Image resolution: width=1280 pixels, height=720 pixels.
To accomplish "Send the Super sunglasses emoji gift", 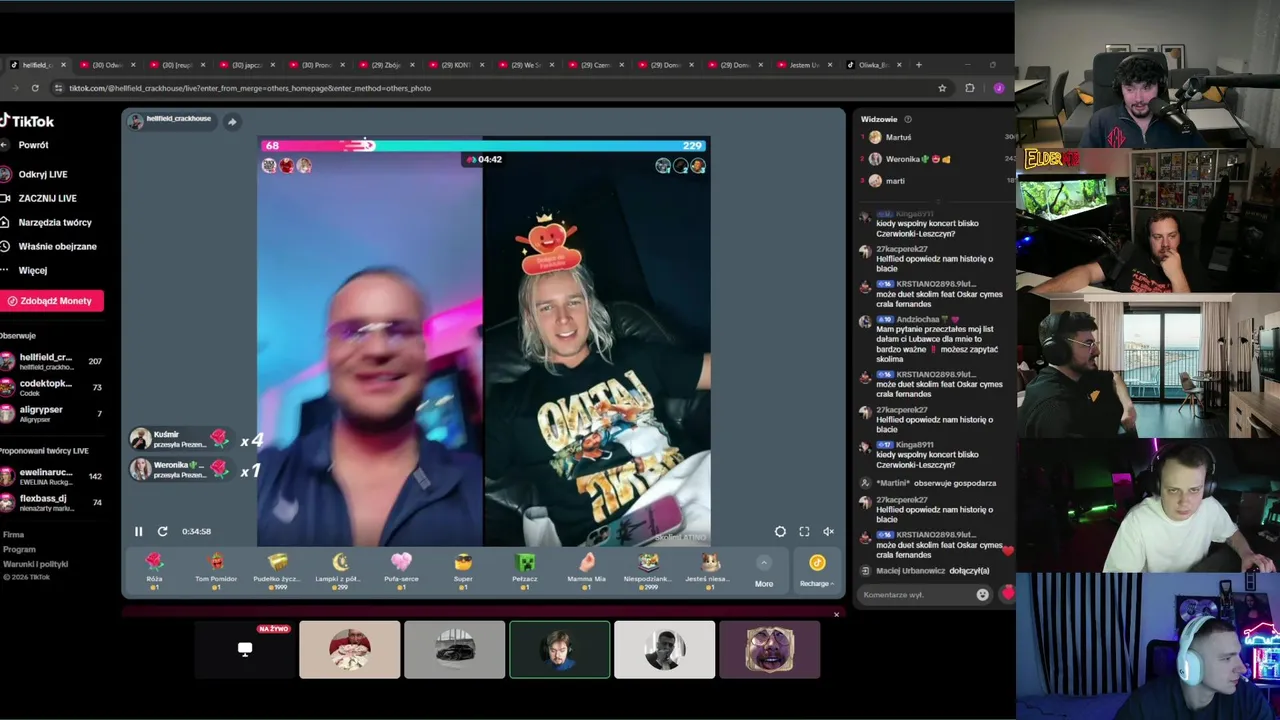I will point(463,570).
